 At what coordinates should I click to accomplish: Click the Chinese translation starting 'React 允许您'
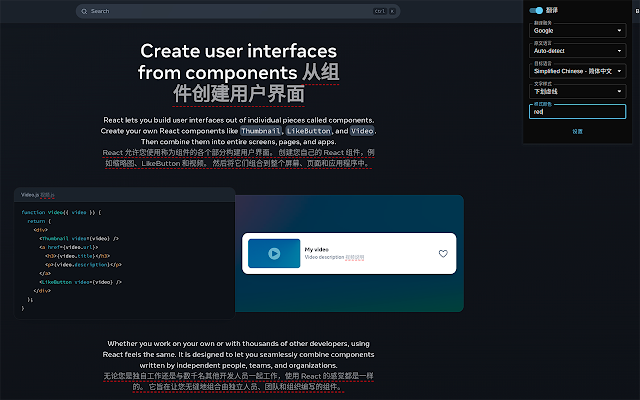click(238, 158)
